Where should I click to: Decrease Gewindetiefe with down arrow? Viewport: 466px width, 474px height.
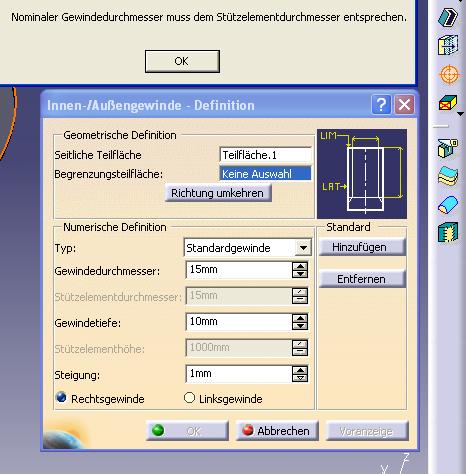tap(300, 326)
